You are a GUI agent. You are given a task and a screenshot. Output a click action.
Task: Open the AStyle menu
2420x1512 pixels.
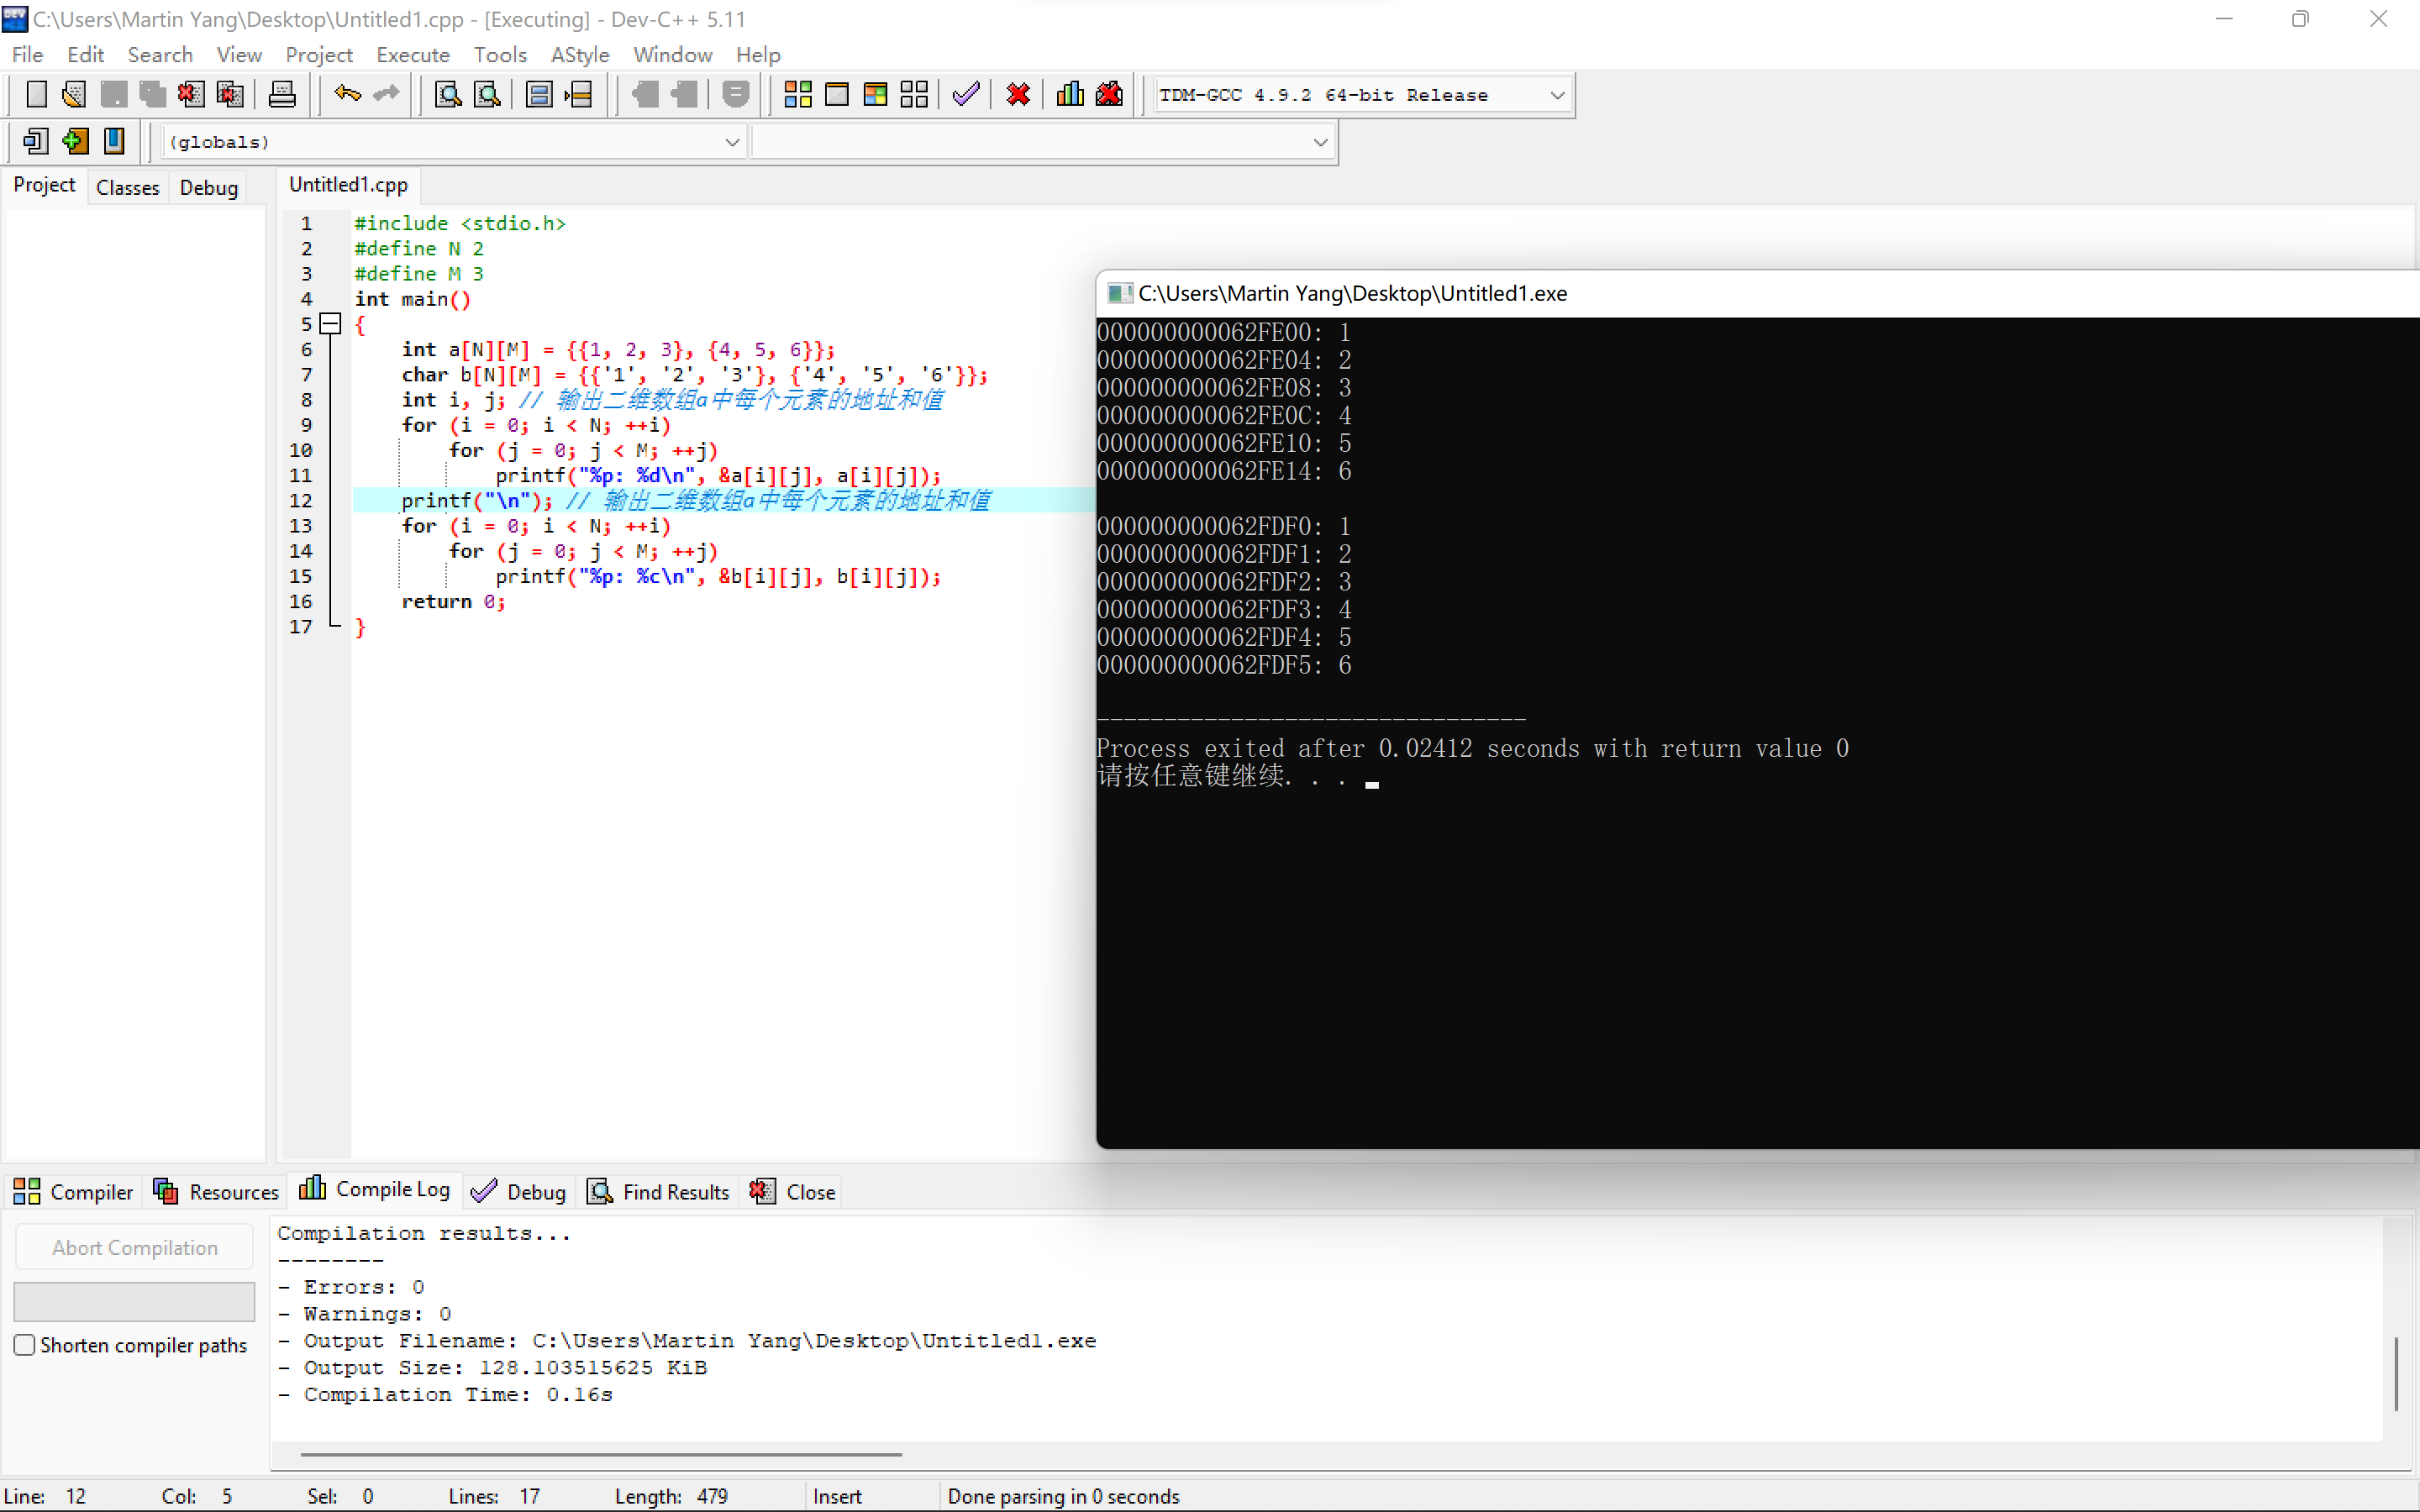579,55
